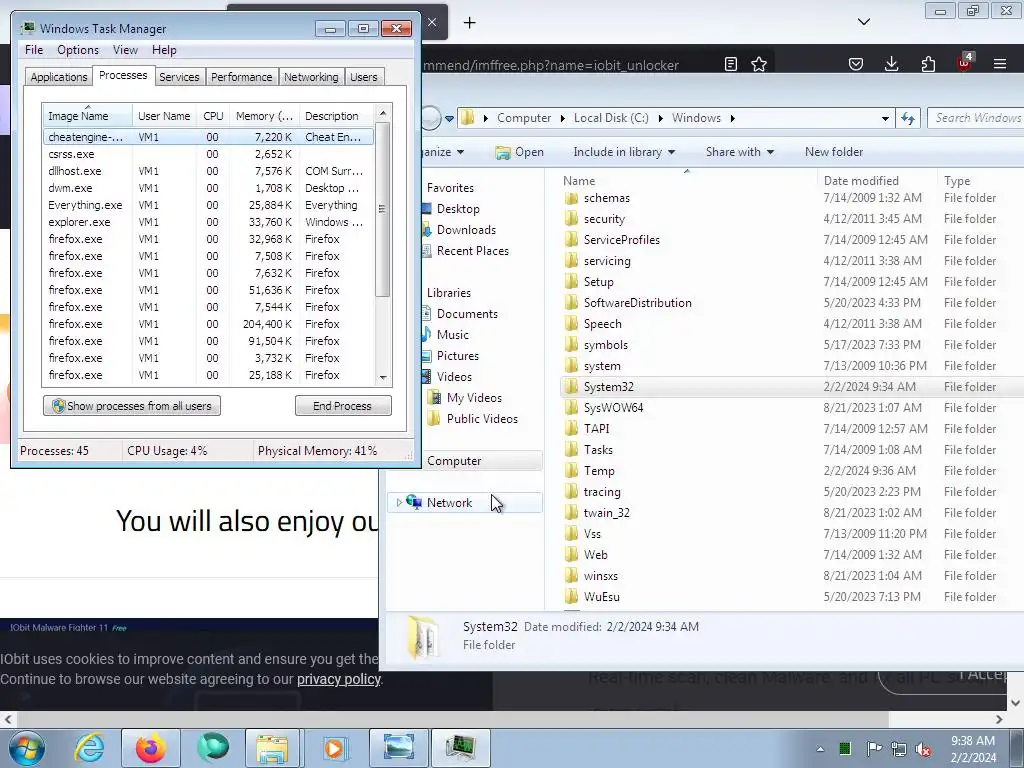
Task: Click the network tray icon
Action: pos(899,749)
